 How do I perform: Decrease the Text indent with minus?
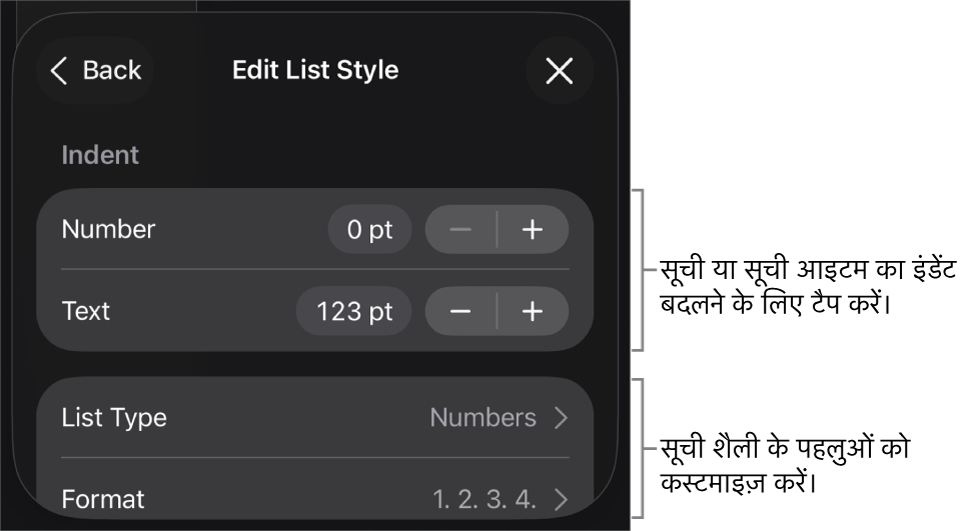(460, 311)
